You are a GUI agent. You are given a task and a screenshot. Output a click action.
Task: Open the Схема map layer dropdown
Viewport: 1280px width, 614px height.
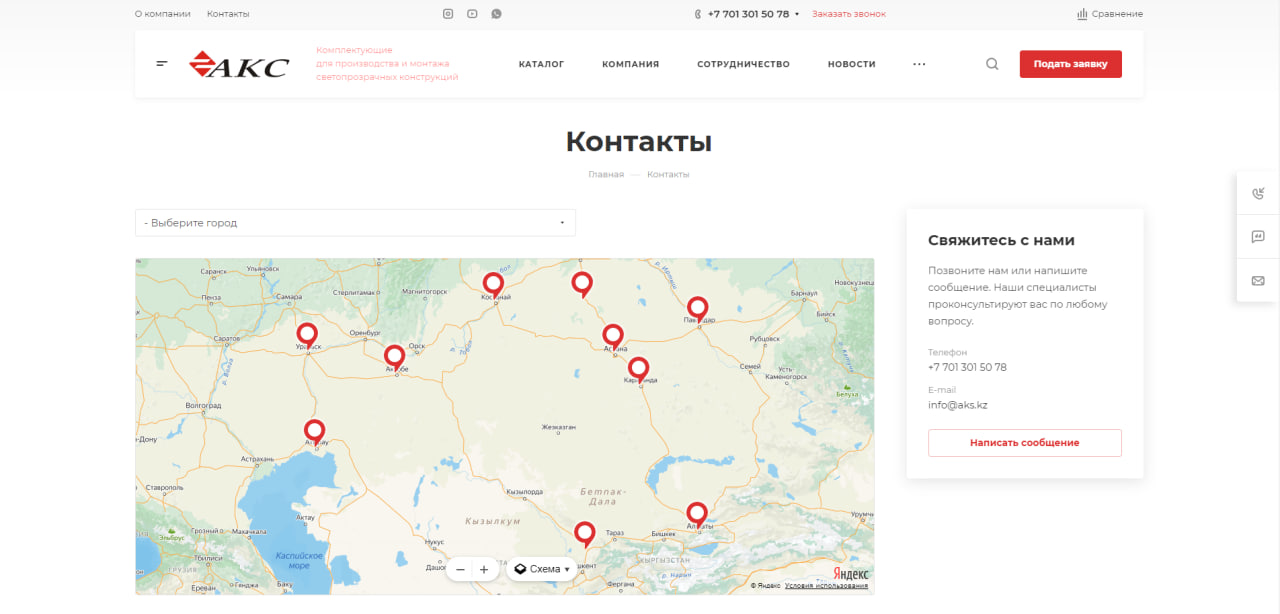(544, 569)
